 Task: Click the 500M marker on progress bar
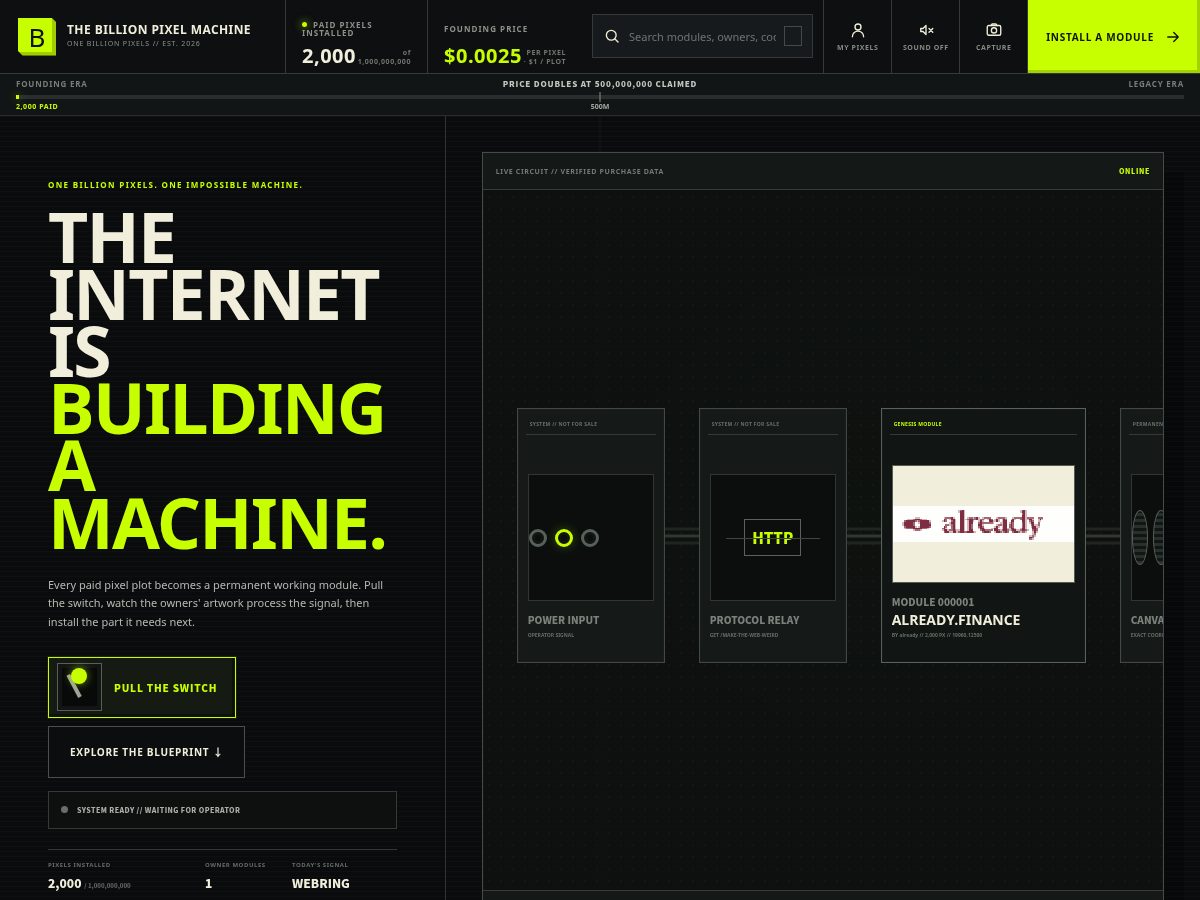tap(600, 106)
